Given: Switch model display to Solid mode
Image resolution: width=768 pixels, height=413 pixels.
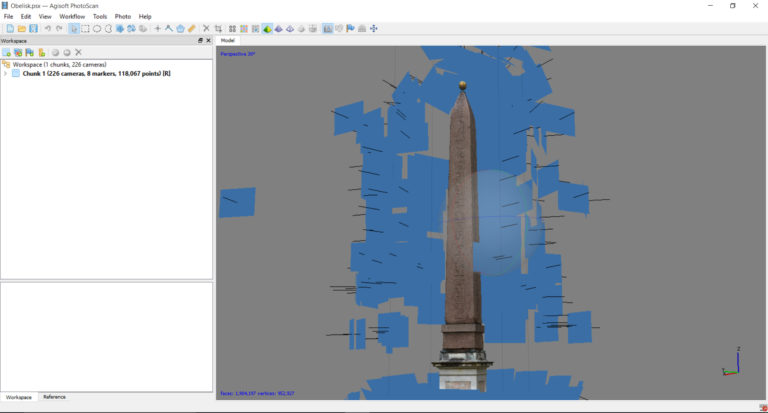Looking at the screenshot, I should pos(279,28).
